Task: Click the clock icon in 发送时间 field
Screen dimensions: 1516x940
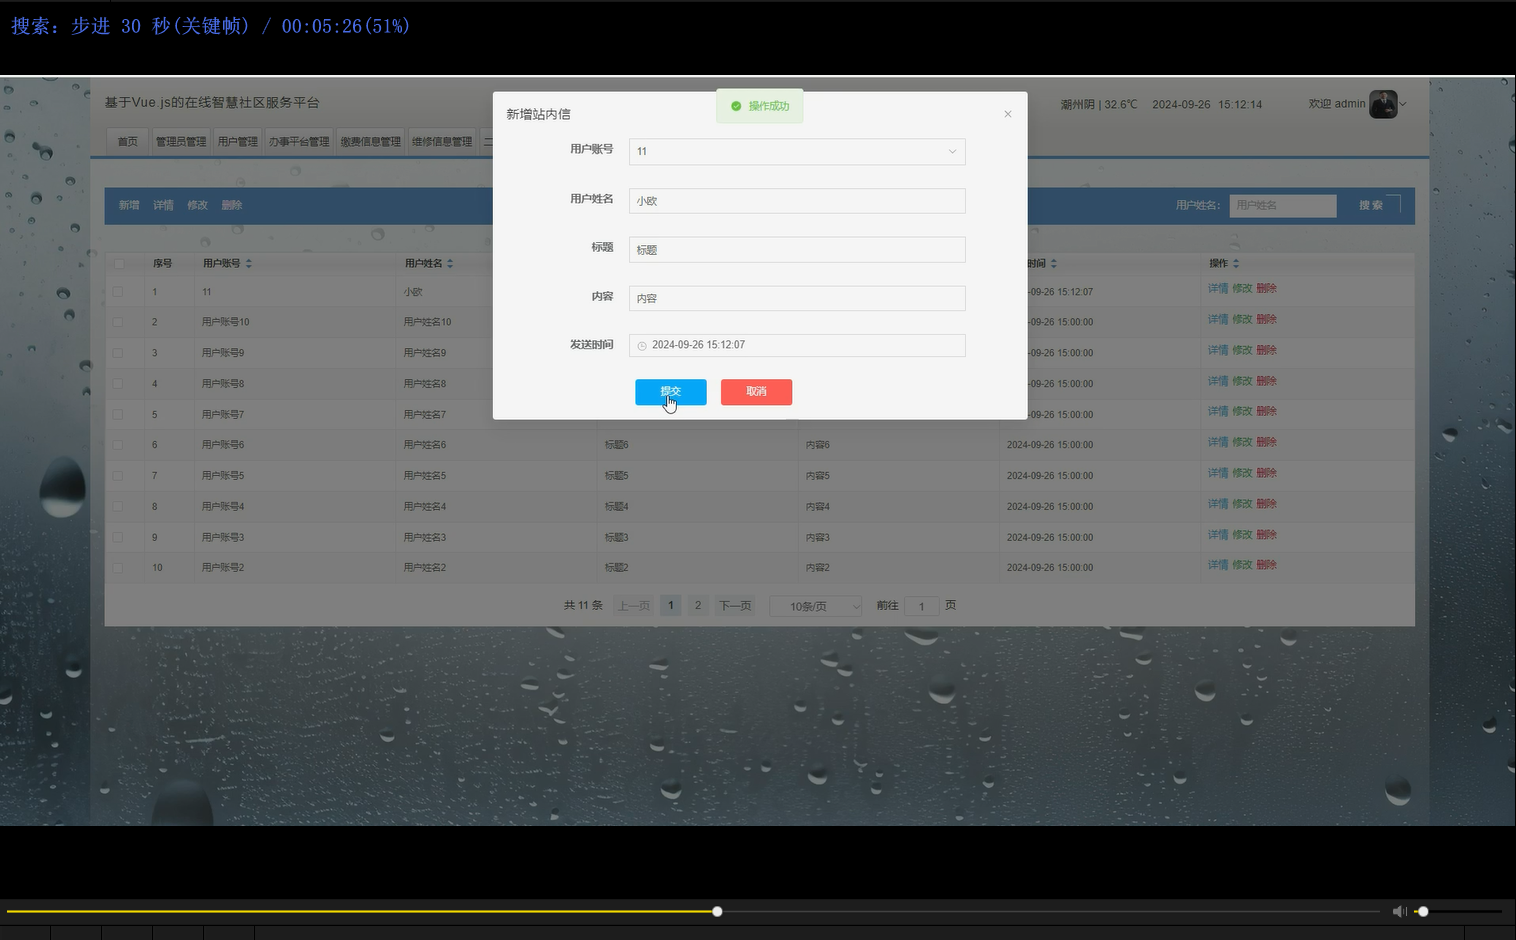Action: coord(642,346)
